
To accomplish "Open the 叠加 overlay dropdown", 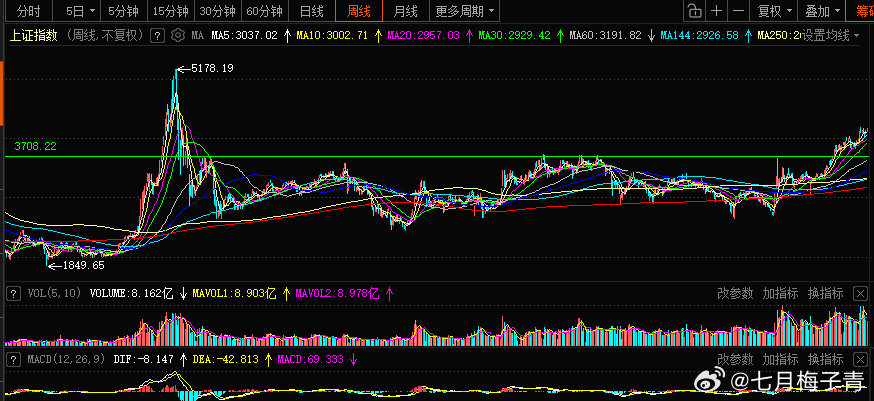I will pos(822,11).
